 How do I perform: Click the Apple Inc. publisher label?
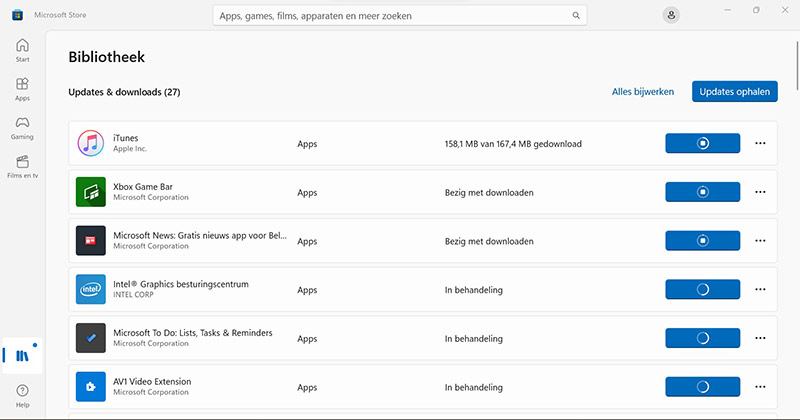[x=130, y=149]
